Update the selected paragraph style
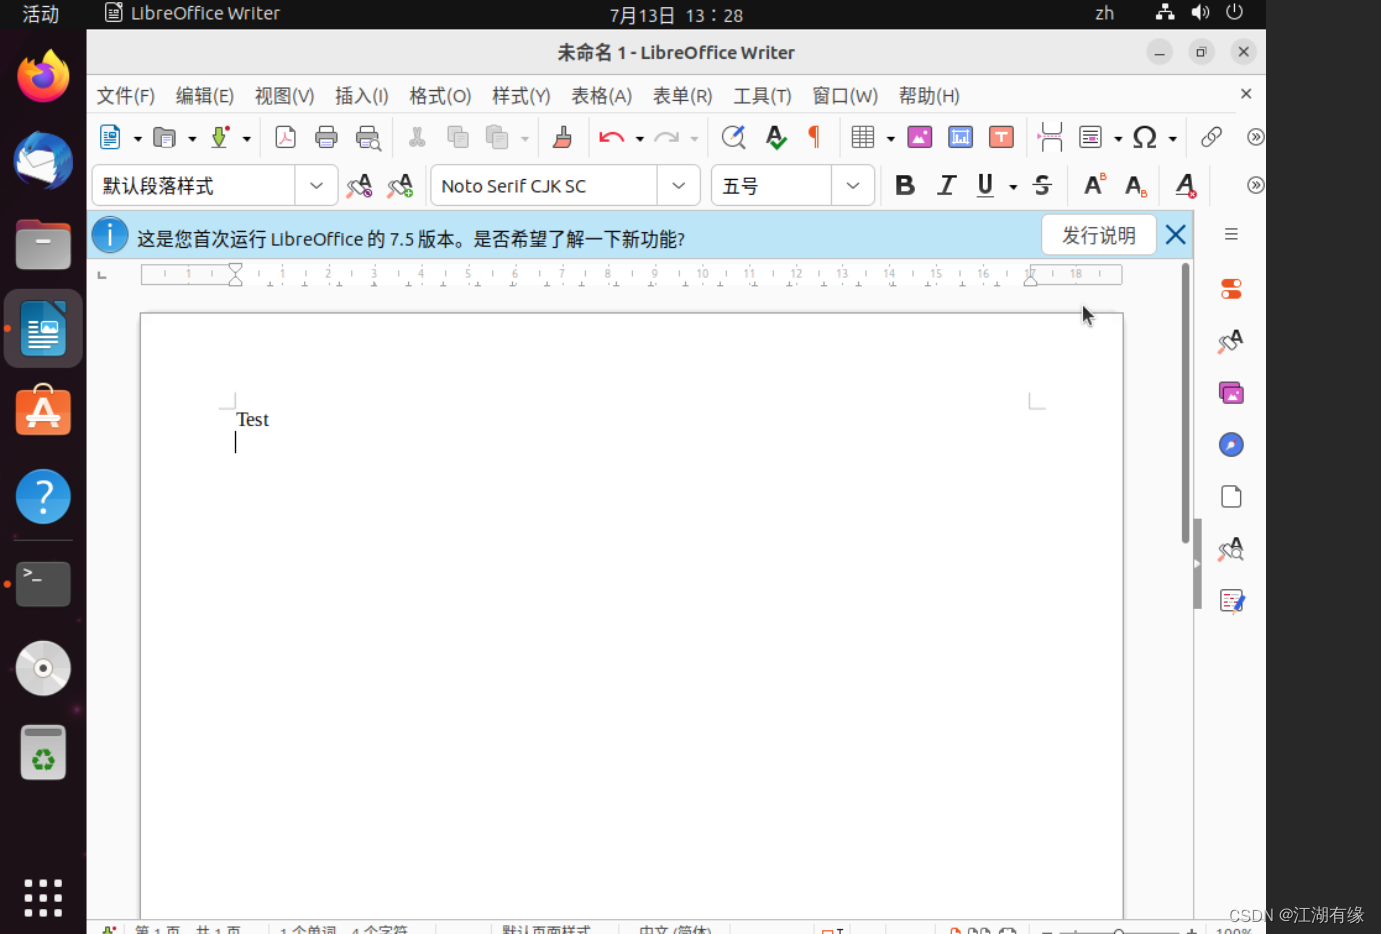 (359, 186)
